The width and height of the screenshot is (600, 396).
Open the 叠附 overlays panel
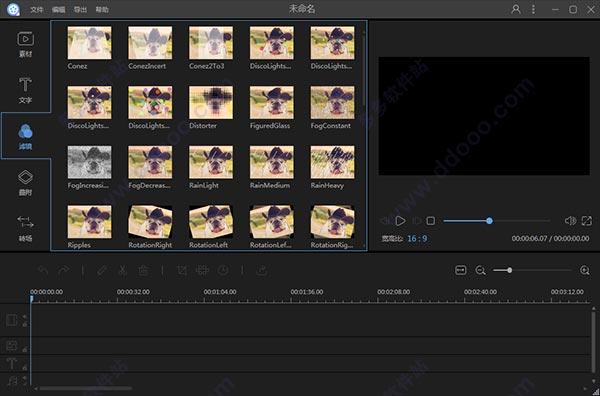tap(25, 183)
